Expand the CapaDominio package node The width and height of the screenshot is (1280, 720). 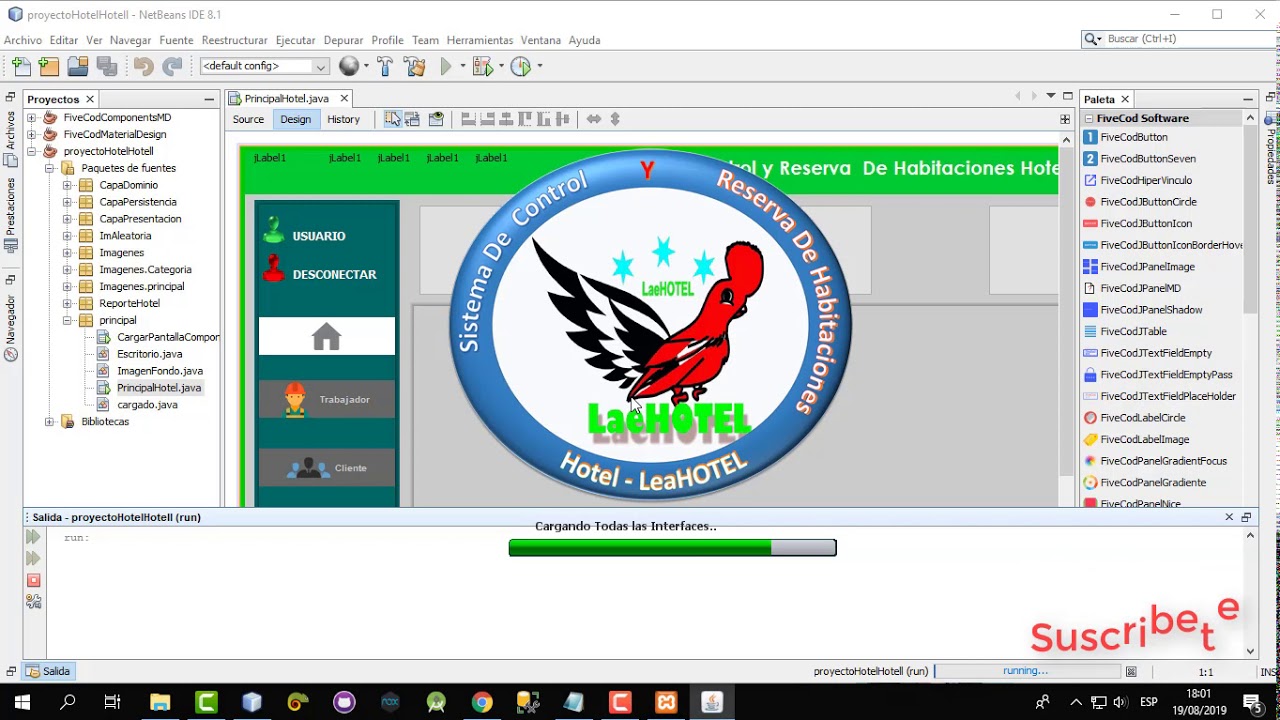67,185
